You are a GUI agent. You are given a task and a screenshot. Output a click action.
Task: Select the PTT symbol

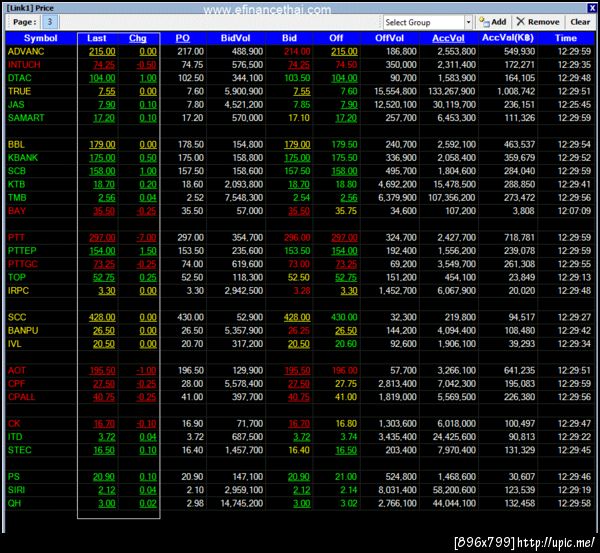pos(16,238)
